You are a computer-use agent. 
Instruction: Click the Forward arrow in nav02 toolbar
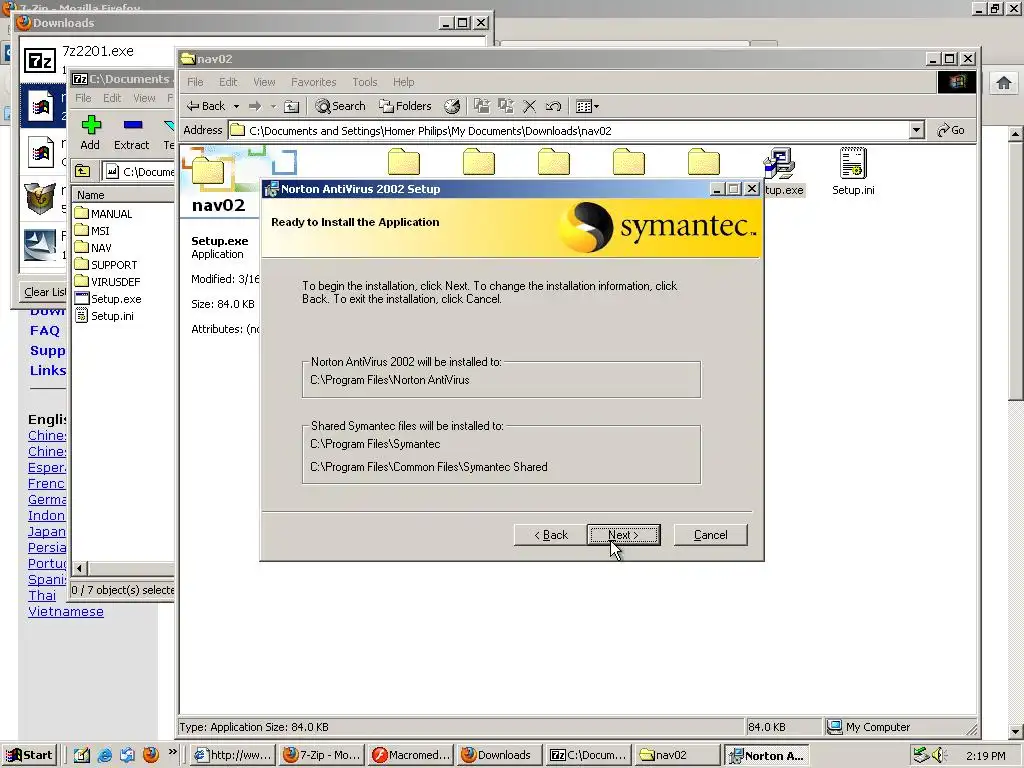(255, 106)
